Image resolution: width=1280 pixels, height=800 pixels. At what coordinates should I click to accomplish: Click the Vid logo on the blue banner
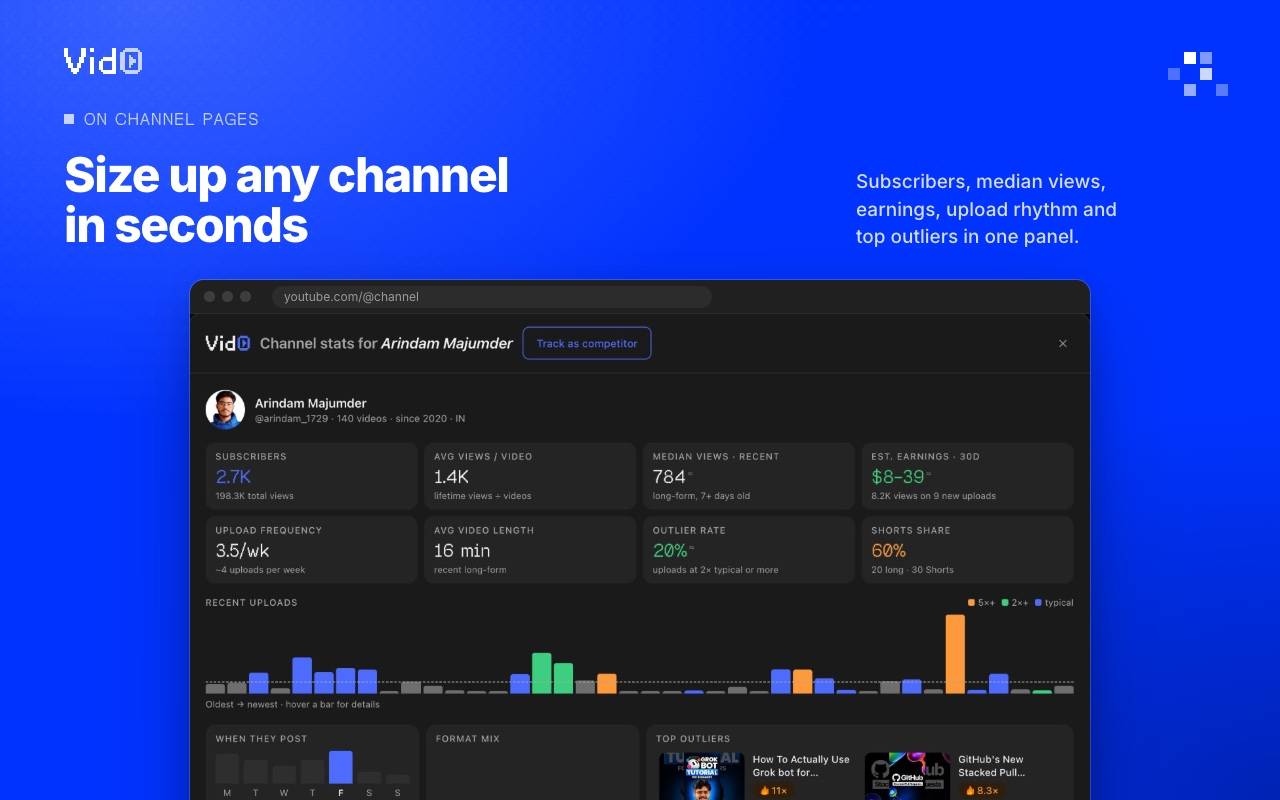click(x=103, y=61)
